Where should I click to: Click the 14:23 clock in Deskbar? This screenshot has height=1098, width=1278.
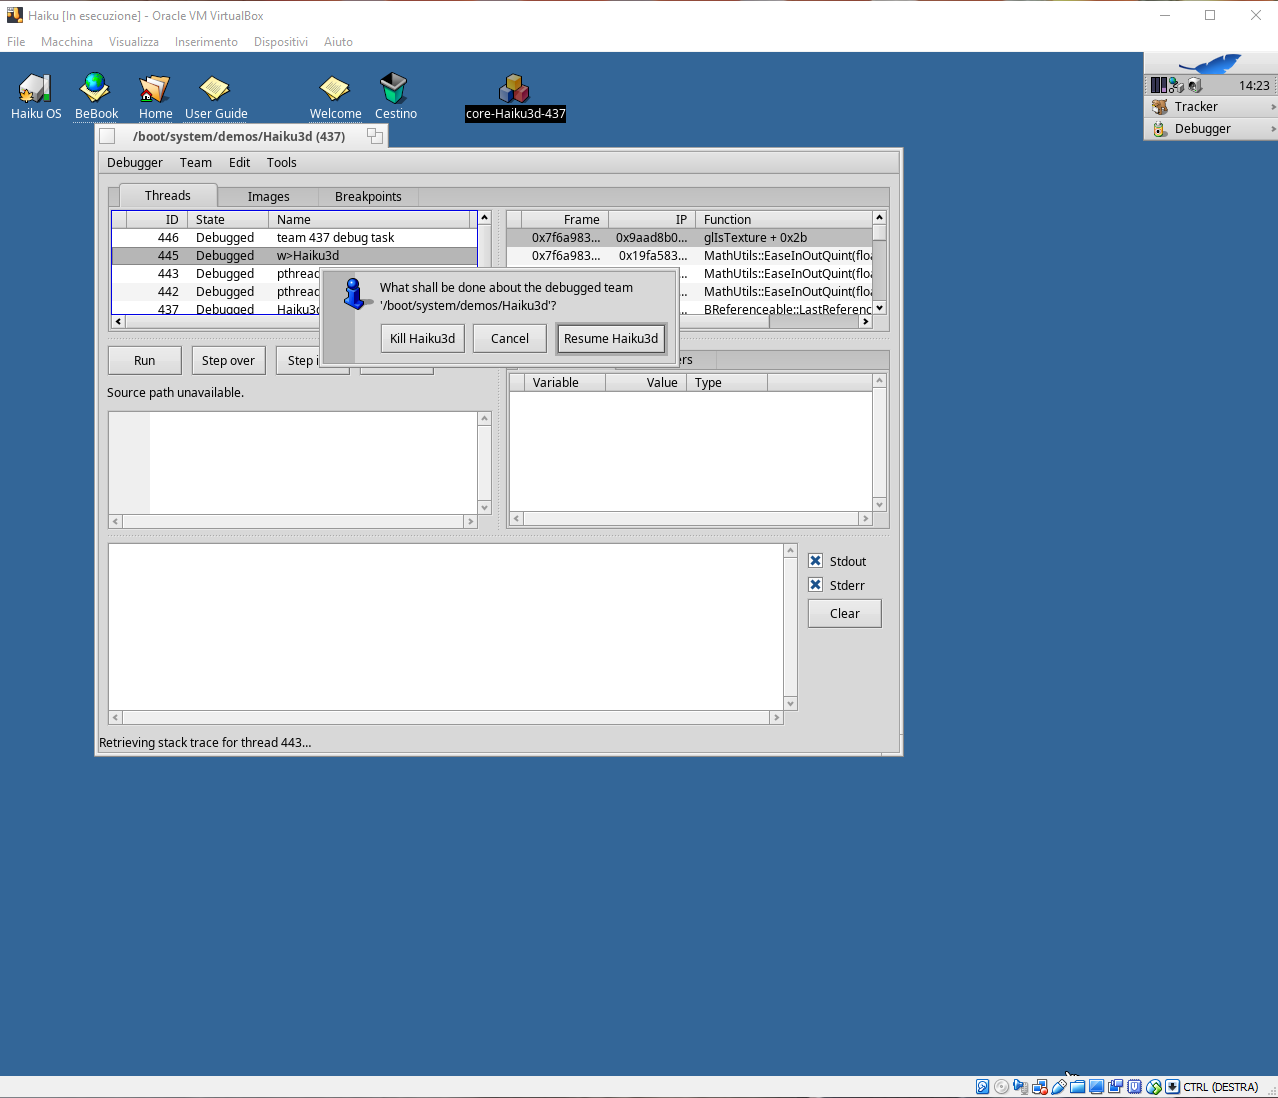(1254, 86)
